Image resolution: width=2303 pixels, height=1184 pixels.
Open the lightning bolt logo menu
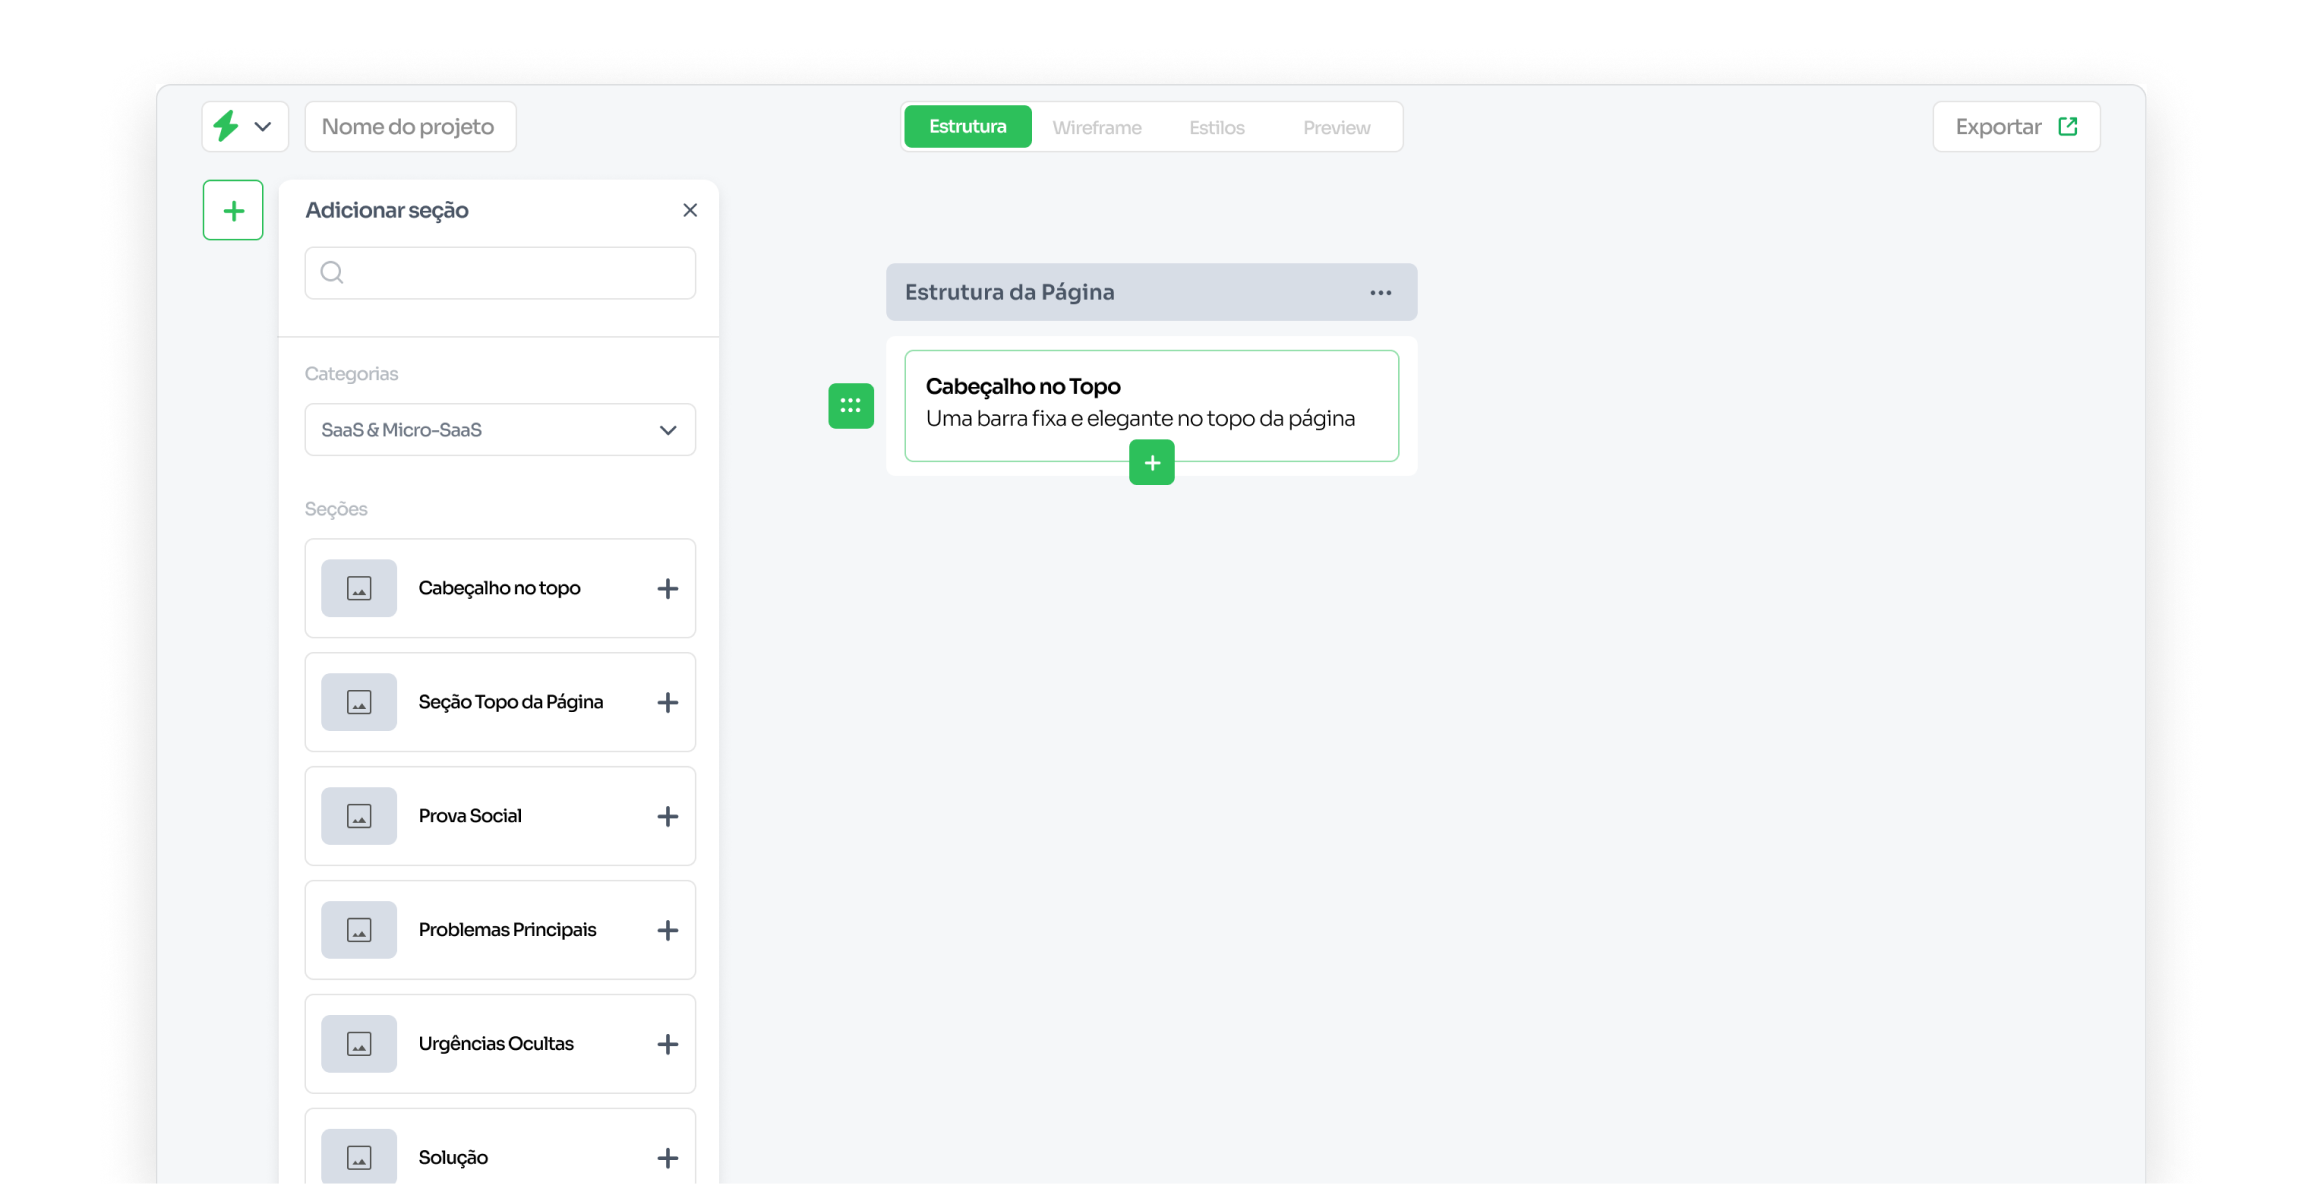(244, 127)
